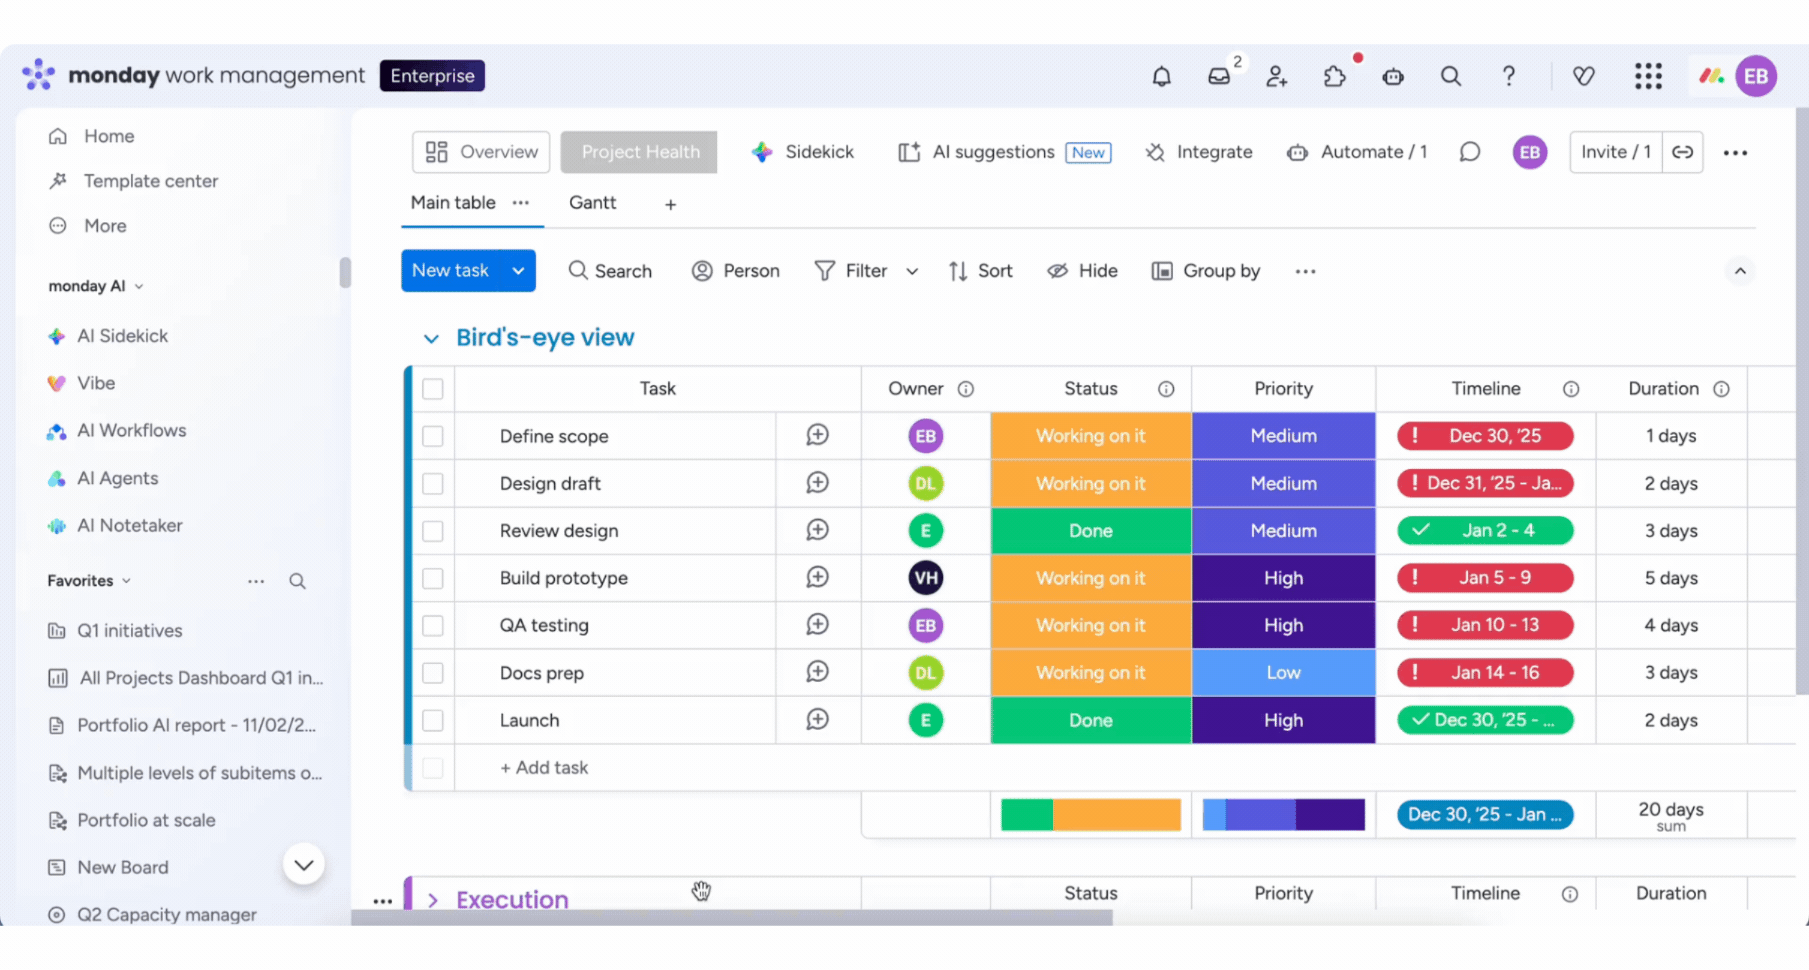Click the search magnifier in top bar
Screen dimensions: 1809x970
point(1450,76)
